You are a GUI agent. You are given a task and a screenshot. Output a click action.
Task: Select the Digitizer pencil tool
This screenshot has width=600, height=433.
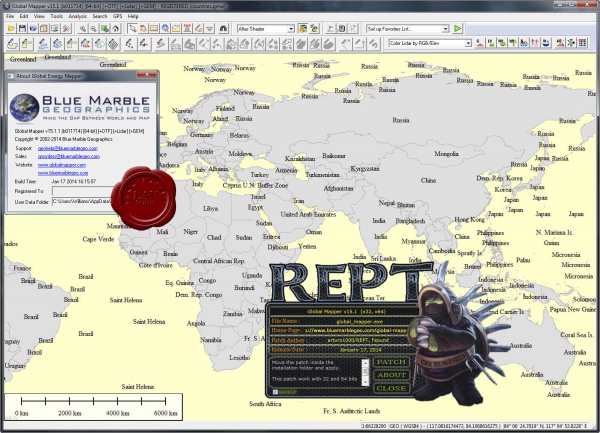198,29
